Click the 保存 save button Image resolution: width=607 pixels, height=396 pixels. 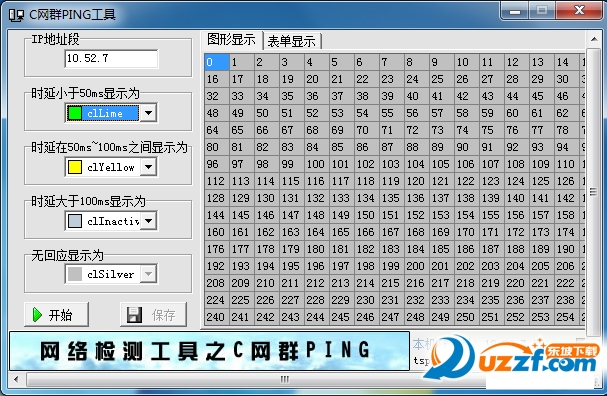pyautogui.click(x=153, y=315)
